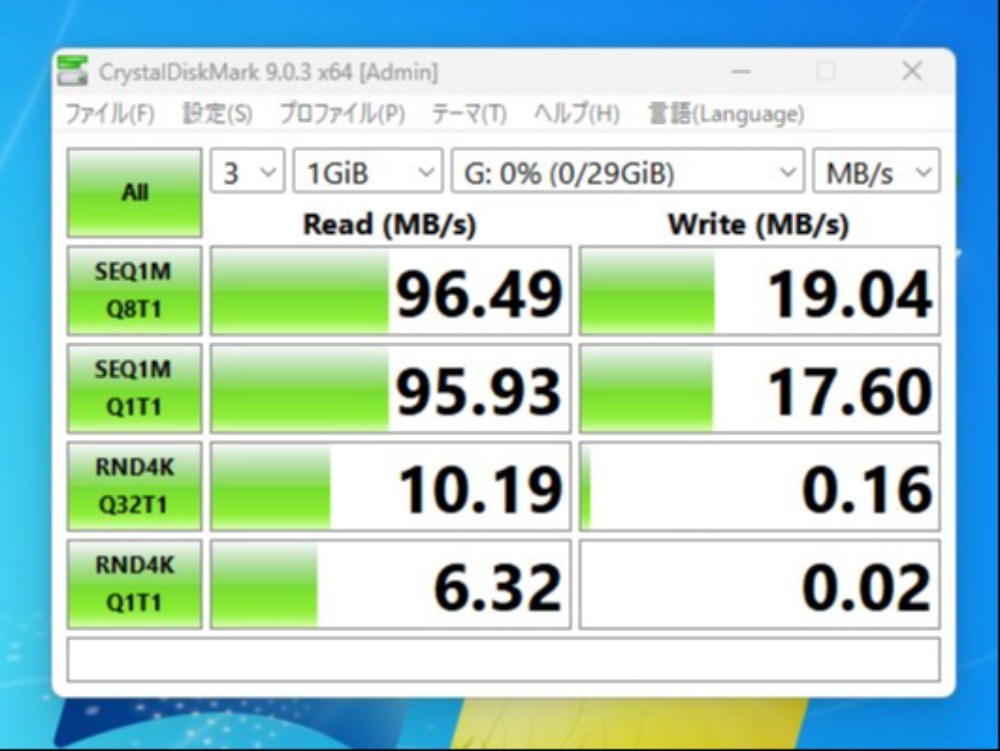Open the 設定(S) settings menu
Viewport: 1000px width, 751px height.
(217, 114)
